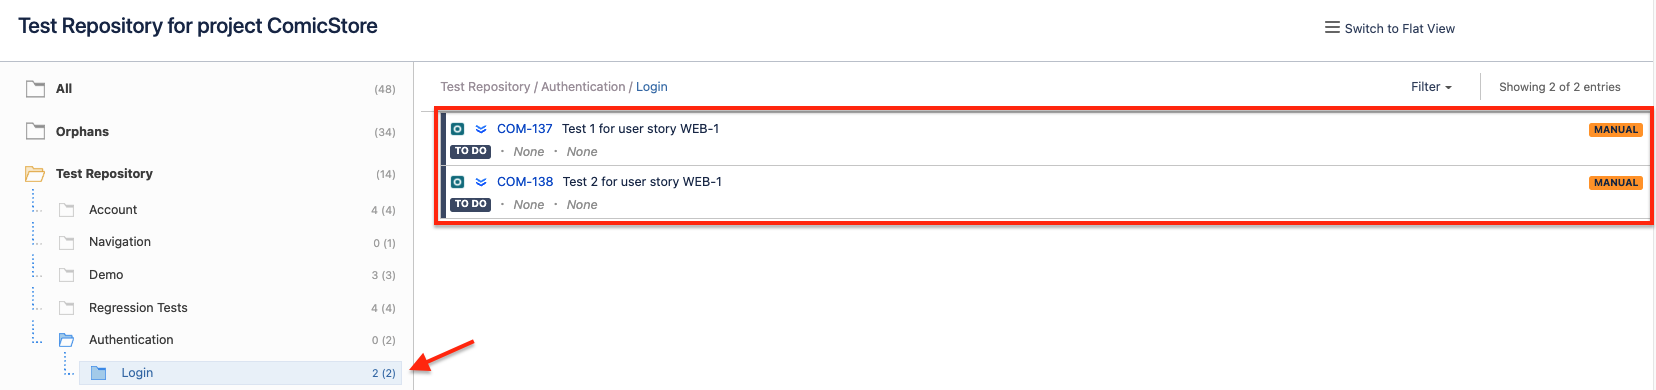
Task: Select the Account folder
Action: point(113,210)
